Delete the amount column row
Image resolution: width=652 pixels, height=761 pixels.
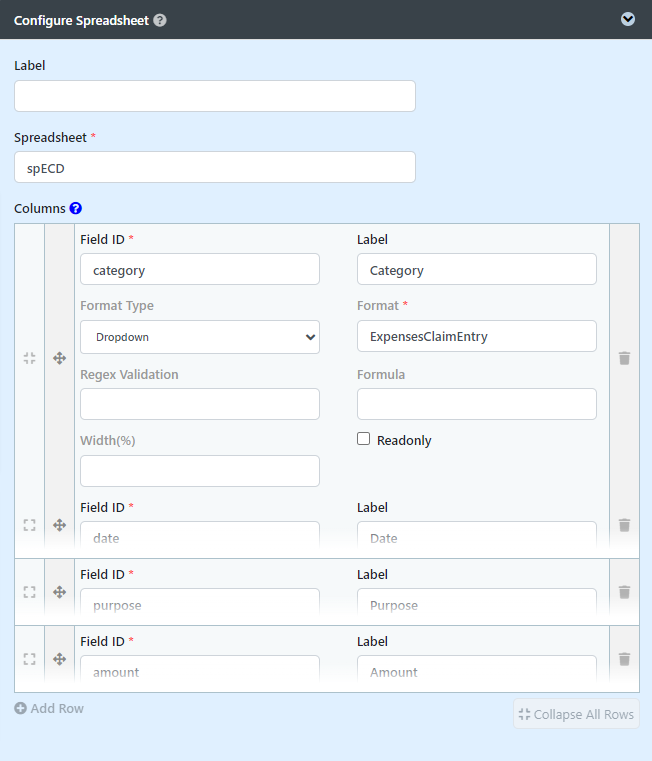[x=624, y=659]
